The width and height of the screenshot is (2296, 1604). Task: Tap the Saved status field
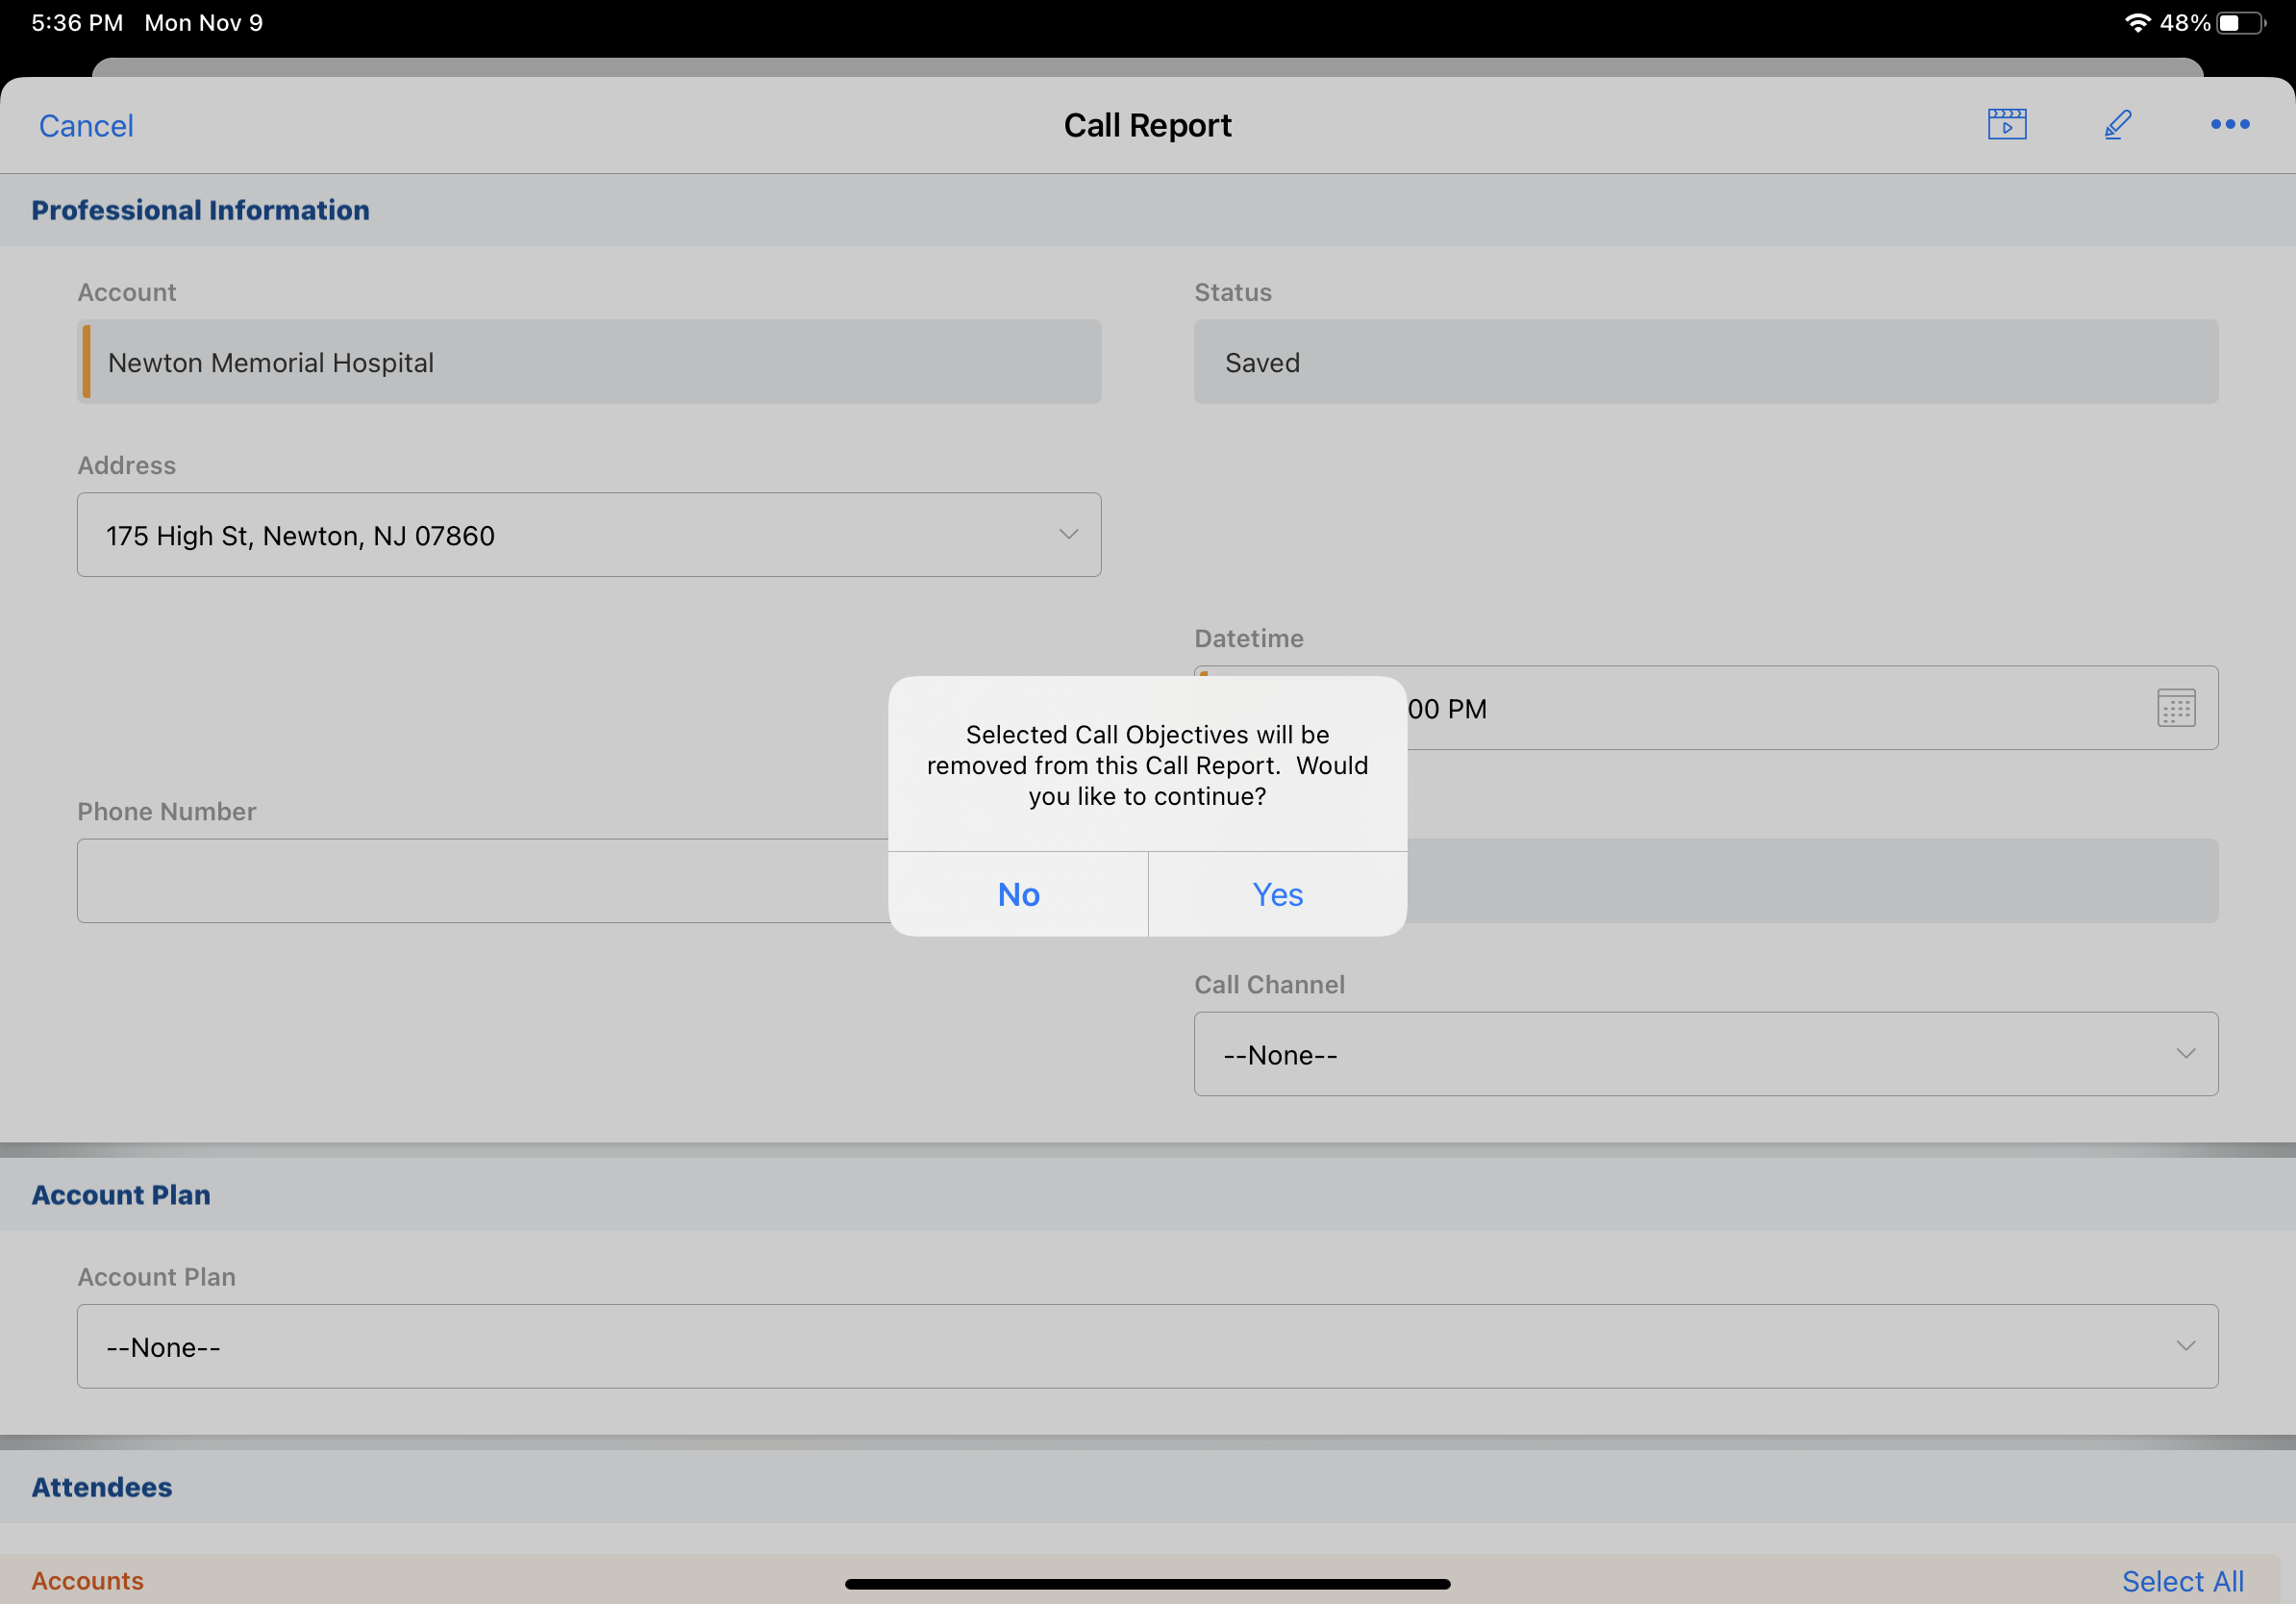pyautogui.click(x=1705, y=362)
